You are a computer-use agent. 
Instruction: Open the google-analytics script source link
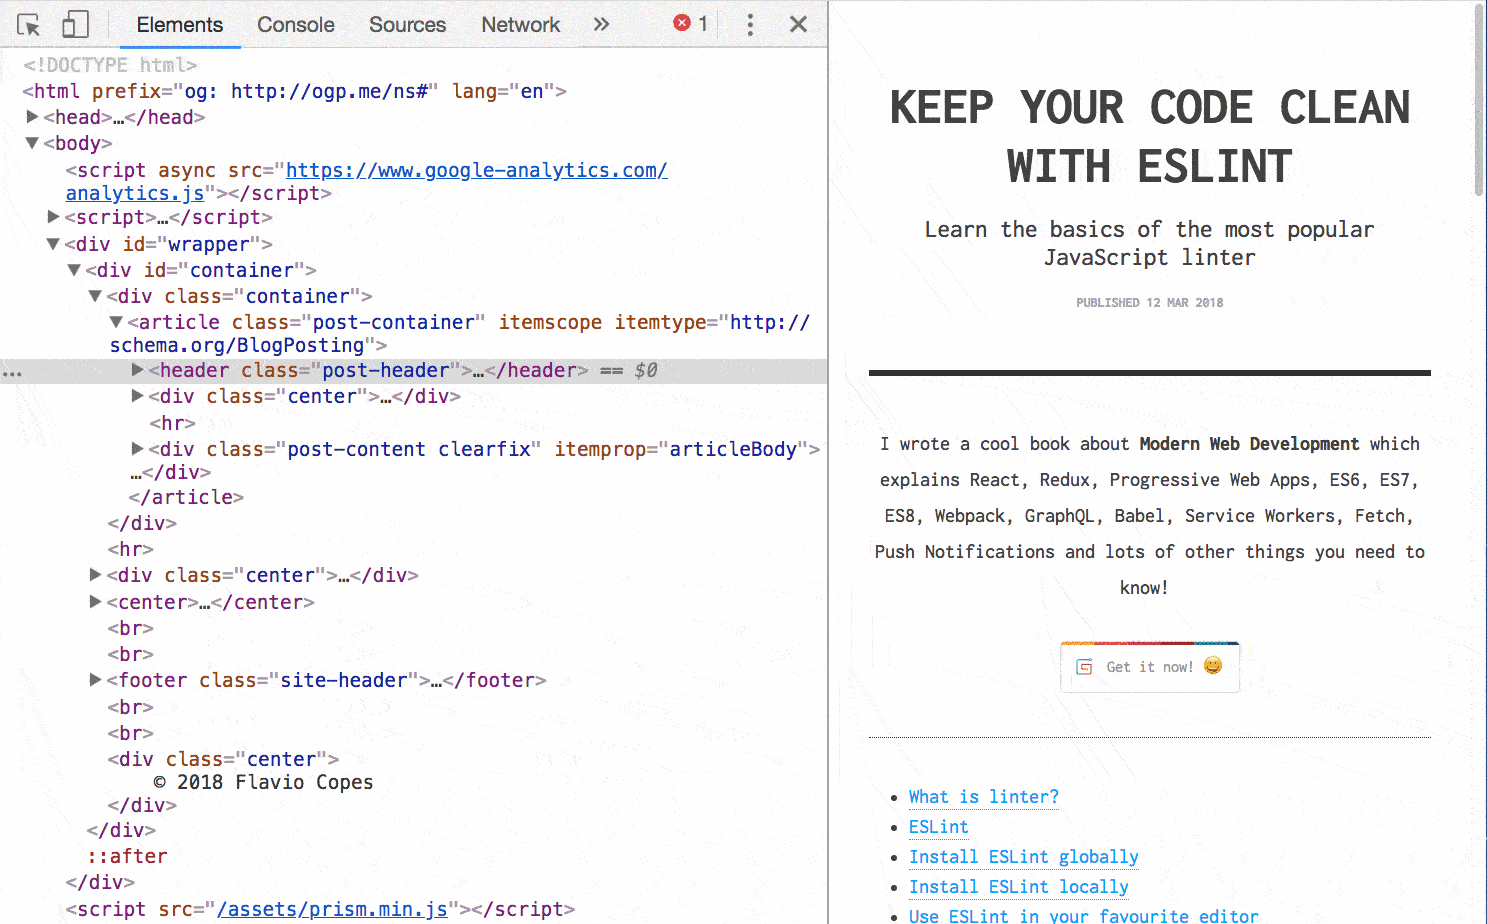click(x=476, y=171)
